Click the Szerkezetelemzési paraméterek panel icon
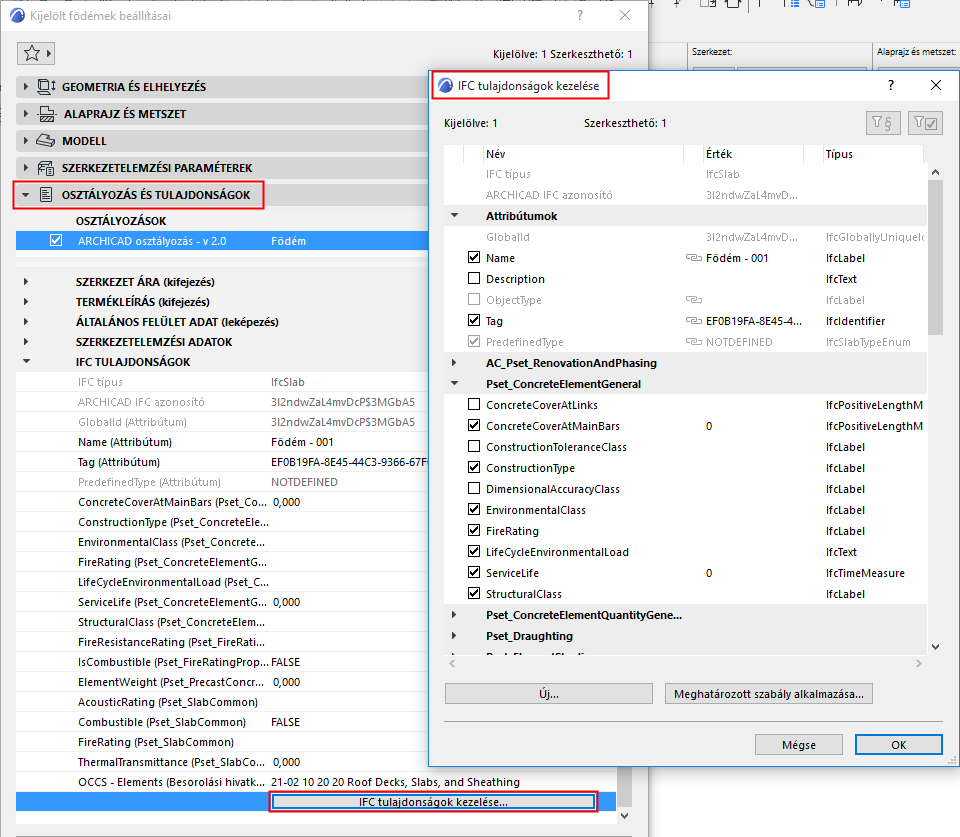This screenshot has height=837, width=960. 46,168
